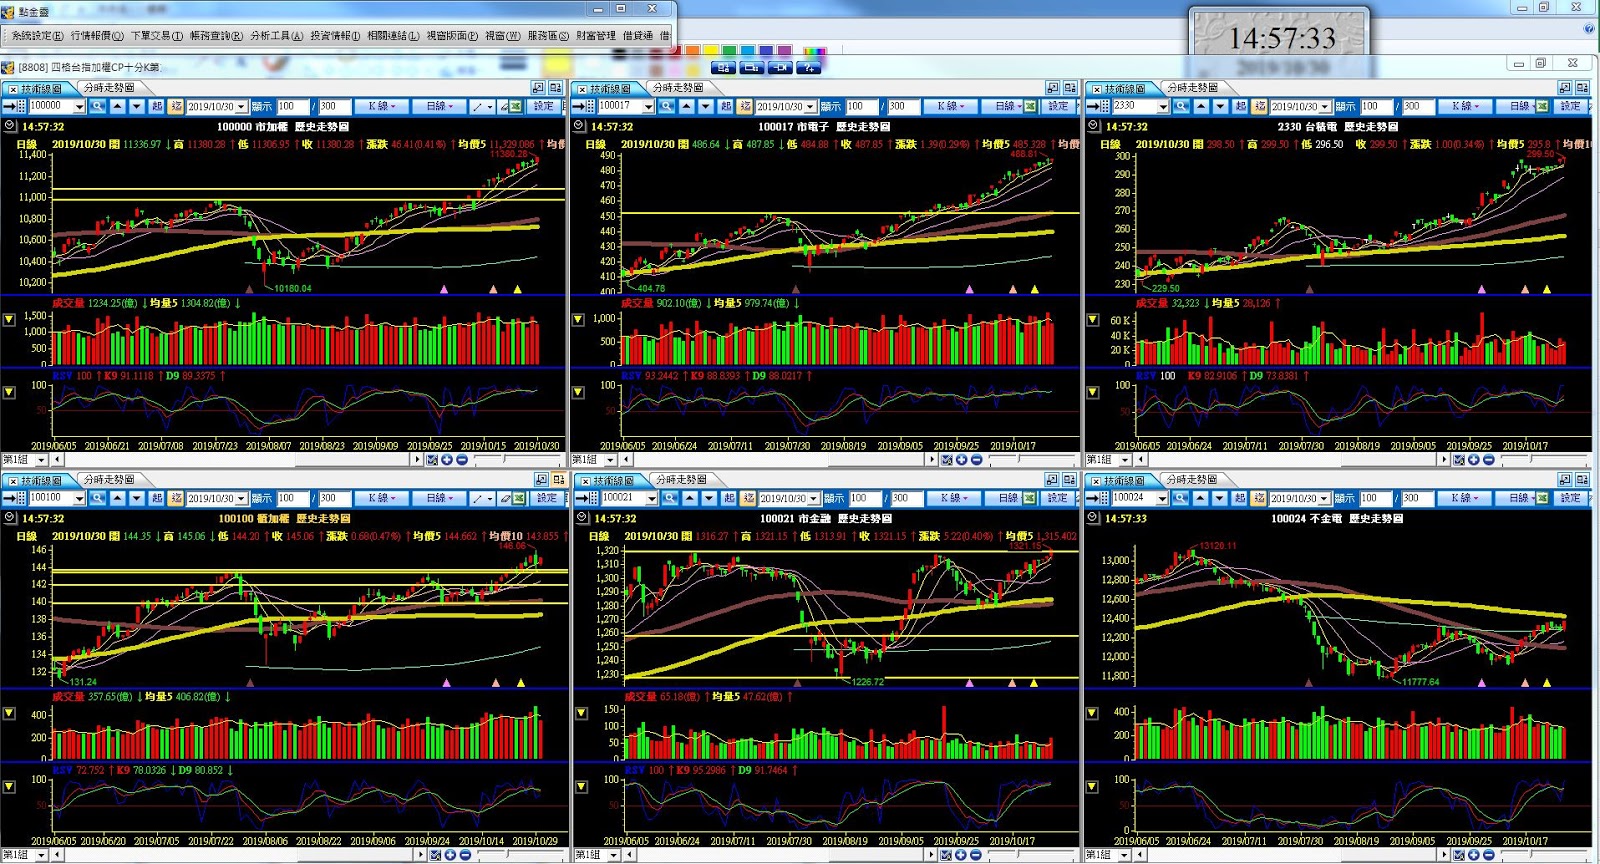The height and width of the screenshot is (864, 1600).
Task: Toggle the 起 start-date button in the 100000 toolbar
Action: tap(157, 106)
